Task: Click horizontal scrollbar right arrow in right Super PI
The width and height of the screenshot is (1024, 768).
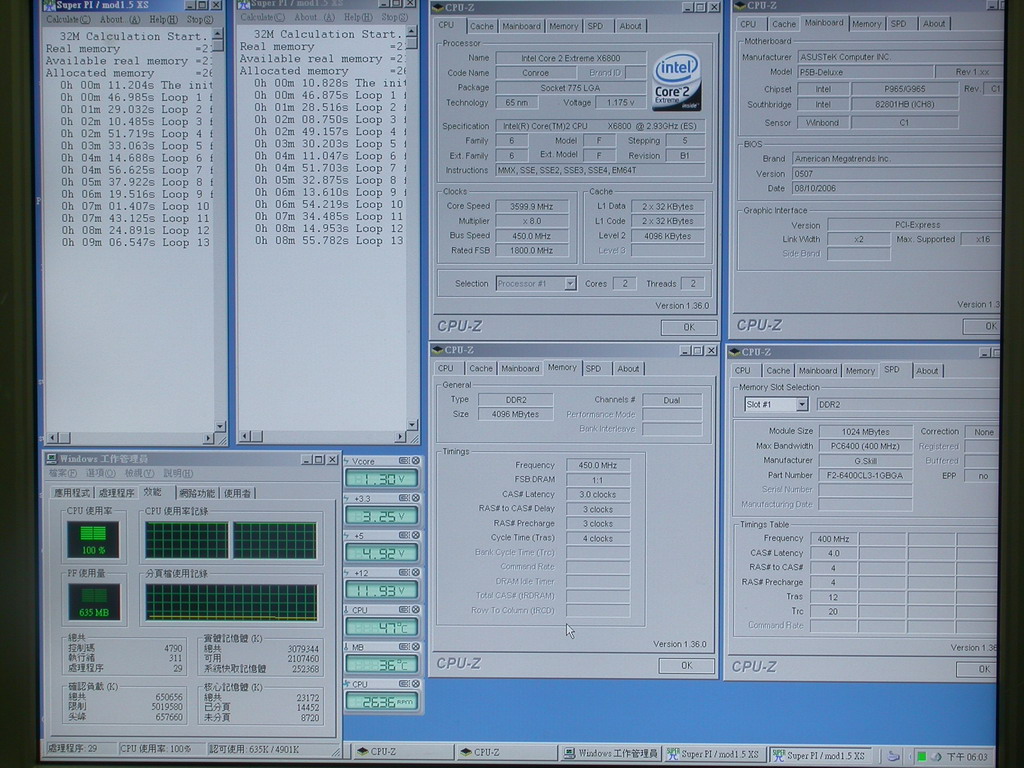Action: 400,436
